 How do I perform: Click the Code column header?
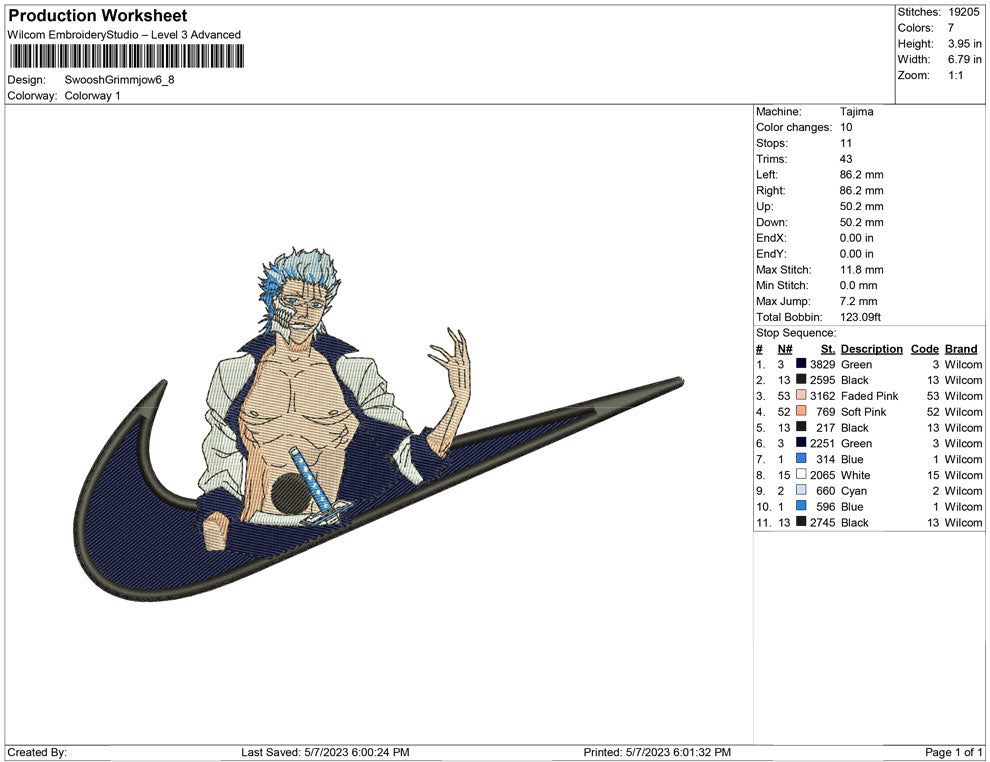click(x=925, y=349)
